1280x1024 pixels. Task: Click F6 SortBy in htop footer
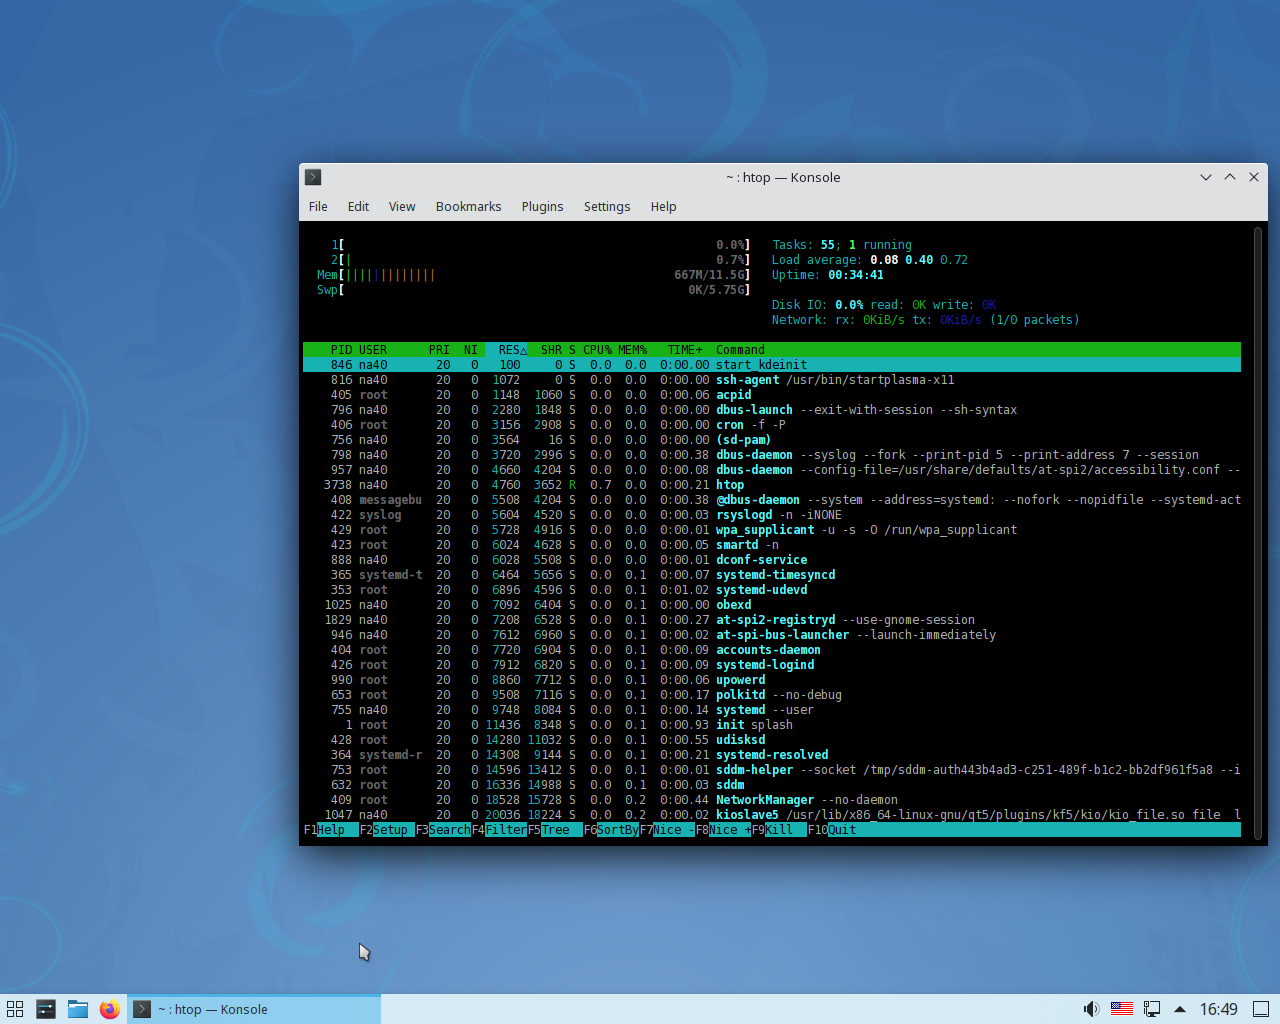[611, 830]
